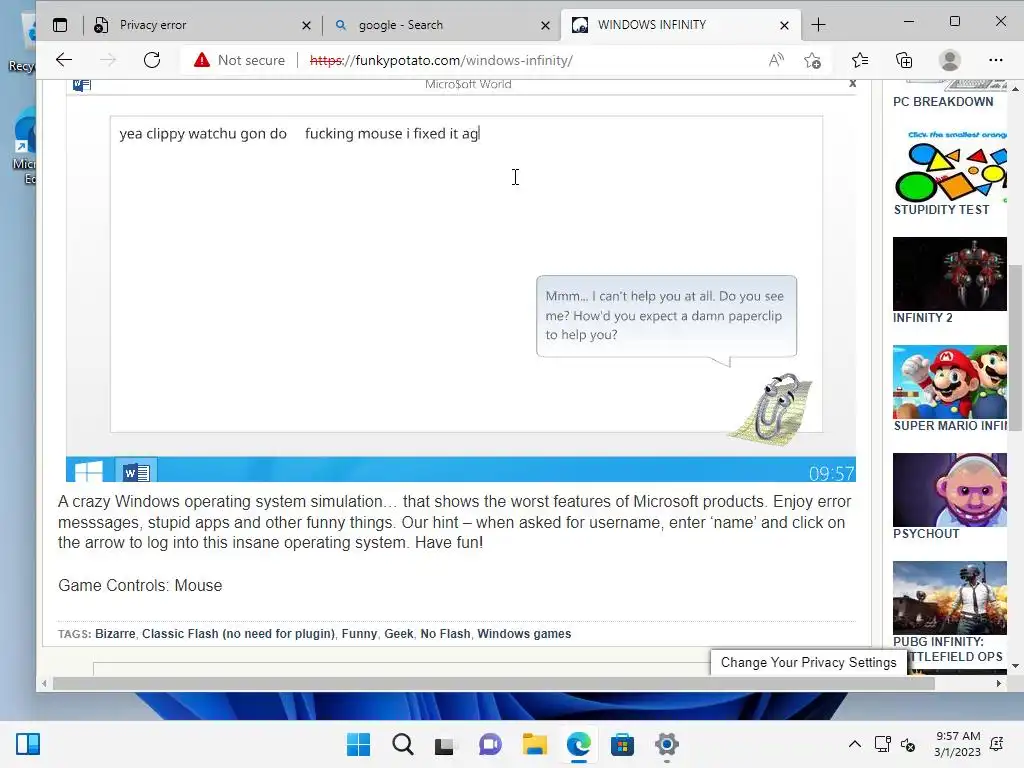Close the google - Search tab
1024x768 pixels.
point(545,25)
